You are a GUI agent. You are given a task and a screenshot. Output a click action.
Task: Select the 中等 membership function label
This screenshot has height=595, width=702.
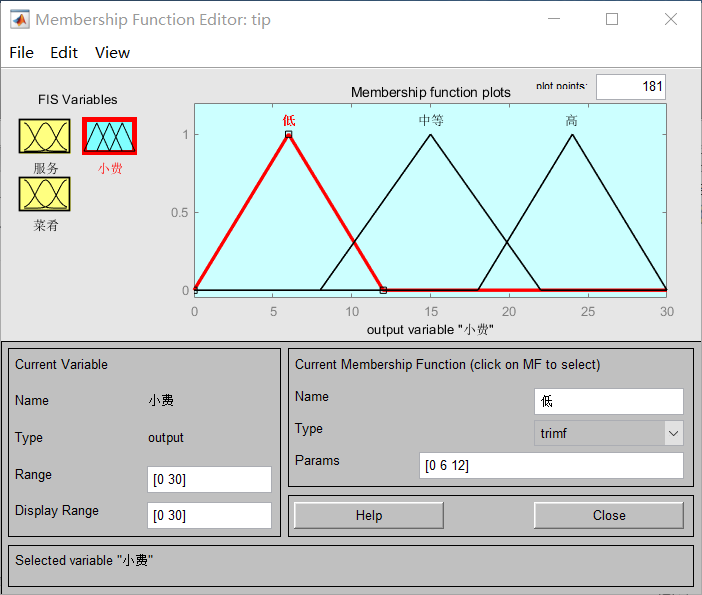pos(431,120)
